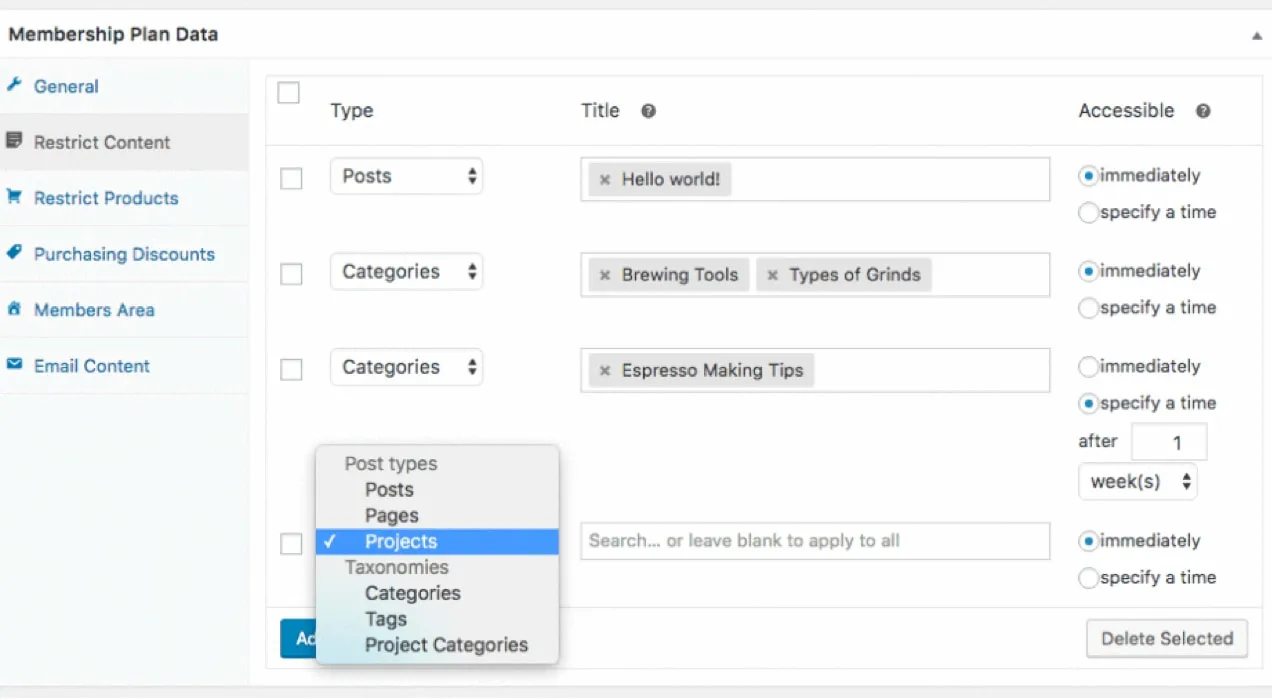Click the Members Area icon
This screenshot has width=1272, height=700.
click(x=14, y=309)
